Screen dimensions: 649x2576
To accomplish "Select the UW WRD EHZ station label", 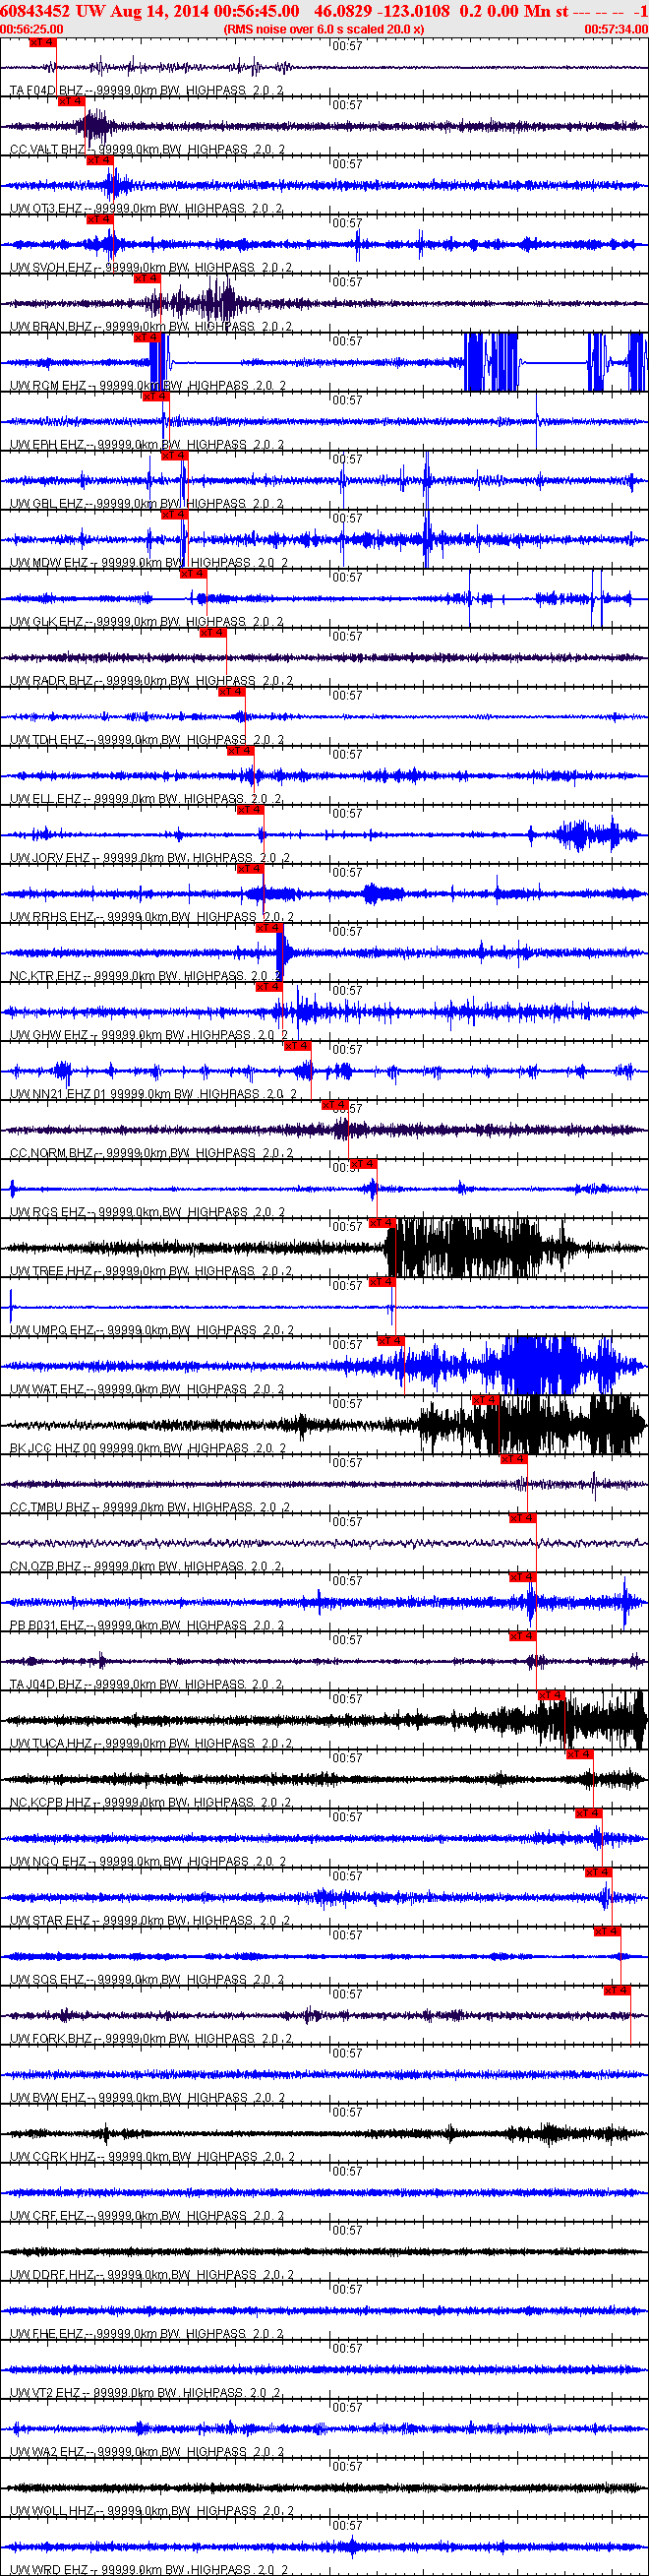I will point(47,2569).
